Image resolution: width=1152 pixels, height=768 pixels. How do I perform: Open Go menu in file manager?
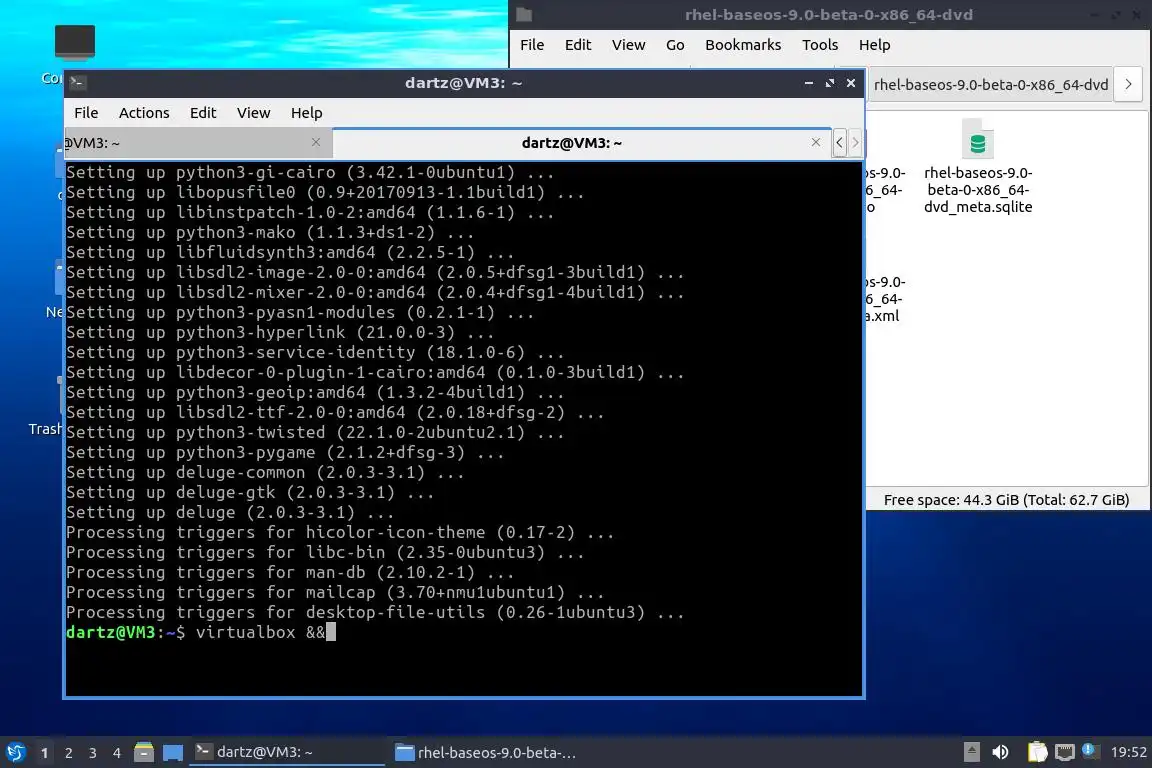pos(675,45)
